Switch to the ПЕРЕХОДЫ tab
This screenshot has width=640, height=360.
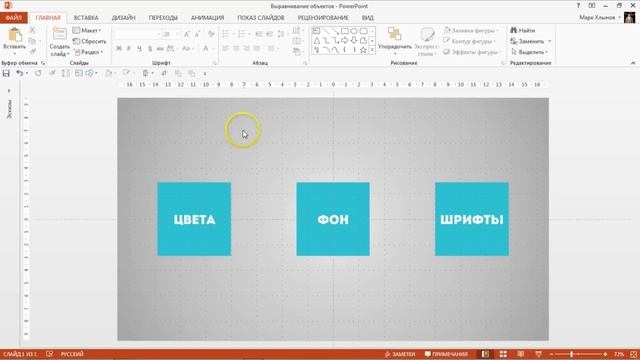163,18
